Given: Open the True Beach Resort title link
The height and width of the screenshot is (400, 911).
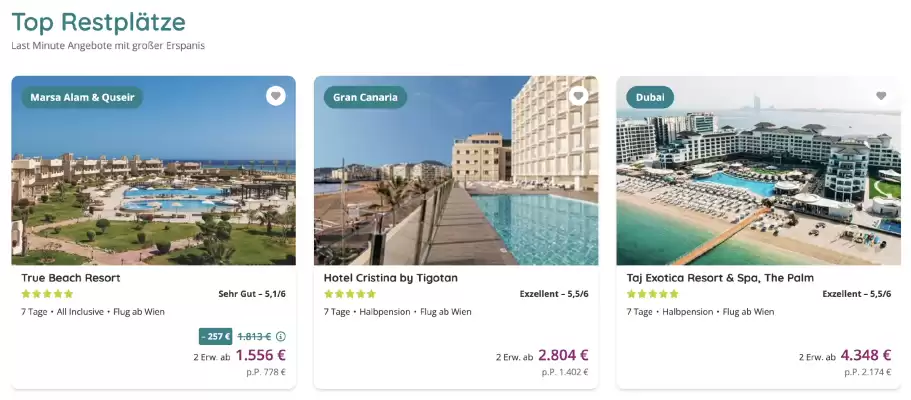Looking at the screenshot, I should [x=71, y=277].
